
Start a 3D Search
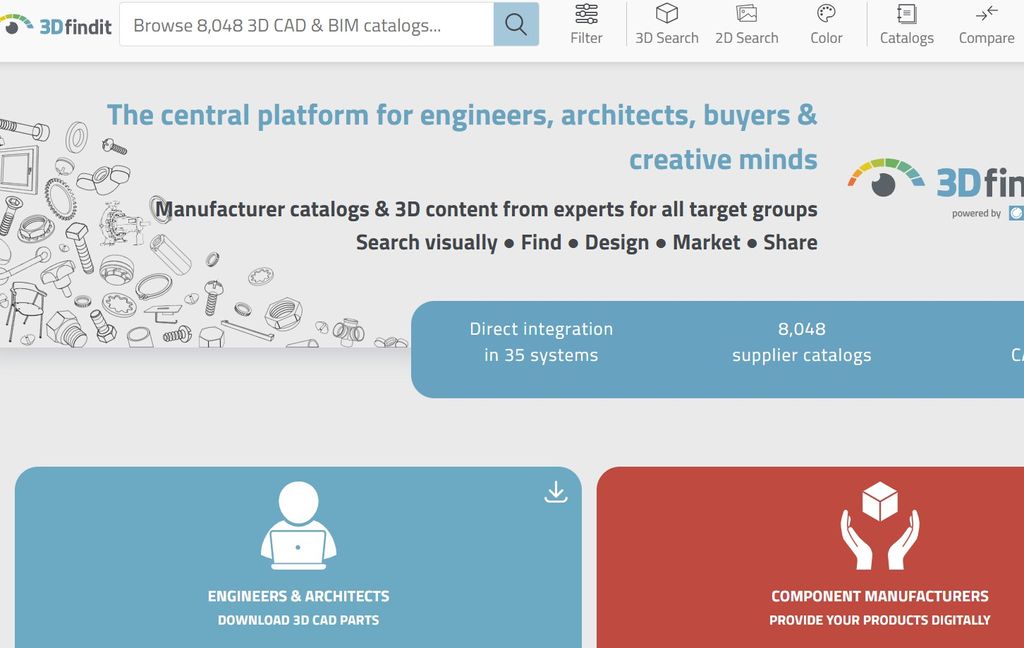666,24
